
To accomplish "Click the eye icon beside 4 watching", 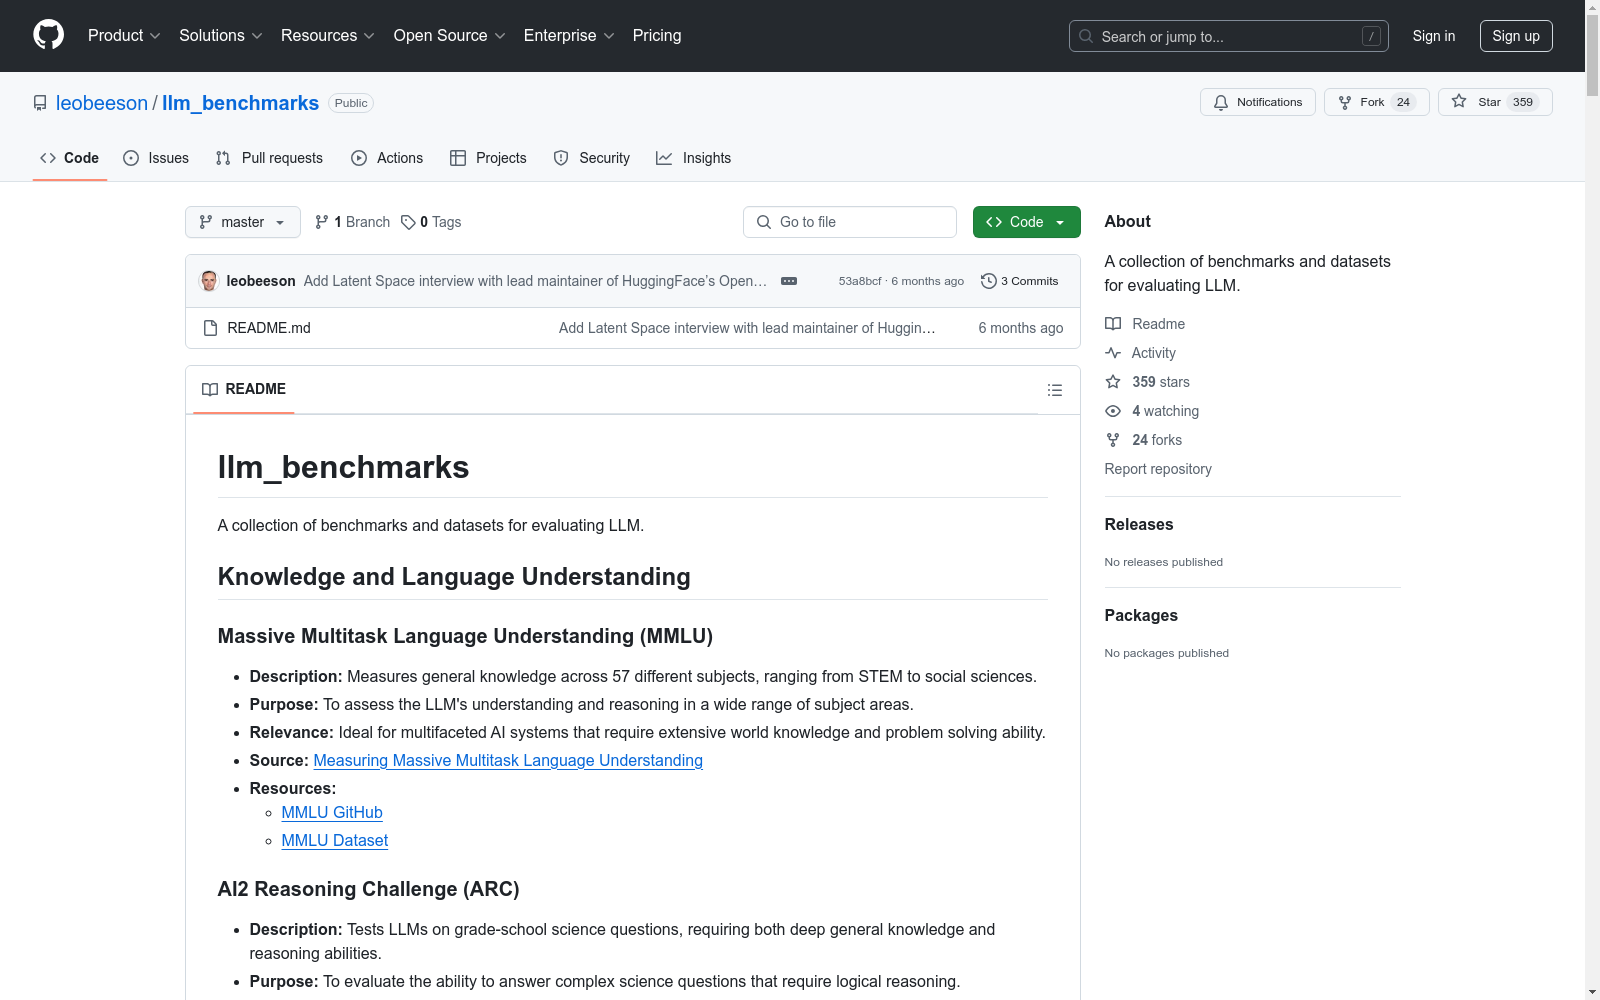I will click(x=1113, y=411).
